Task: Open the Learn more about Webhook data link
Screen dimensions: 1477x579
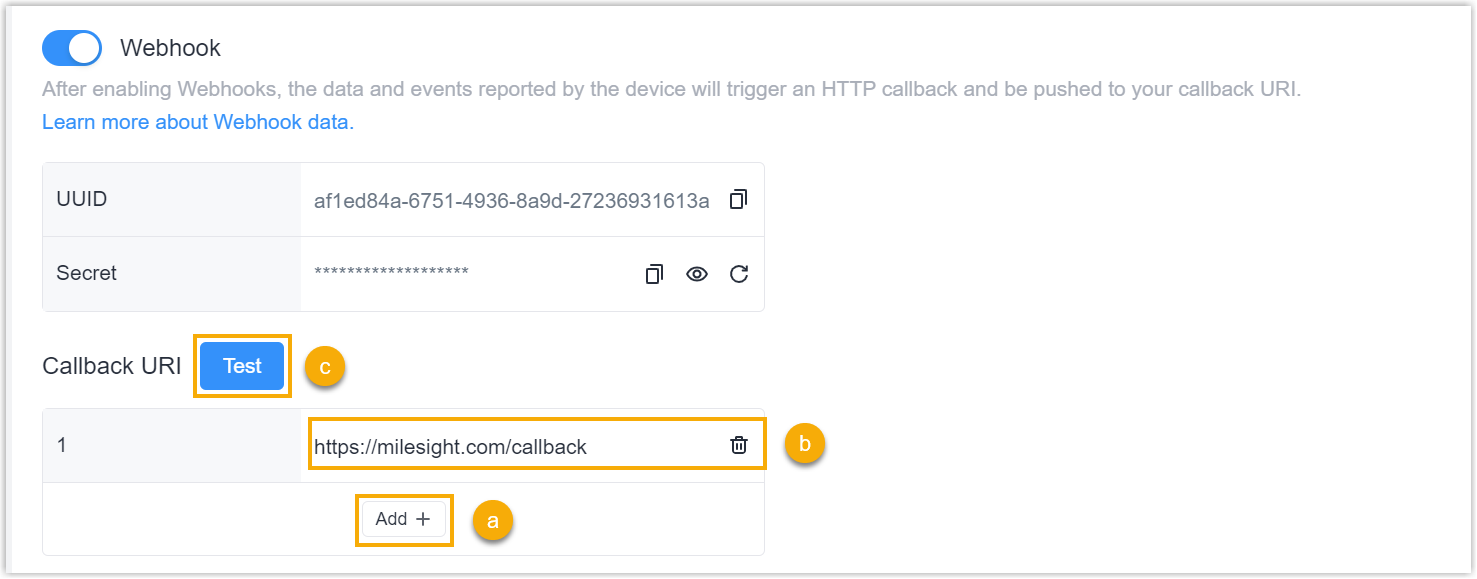Action: pyautogui.click(x=198, y=122)
